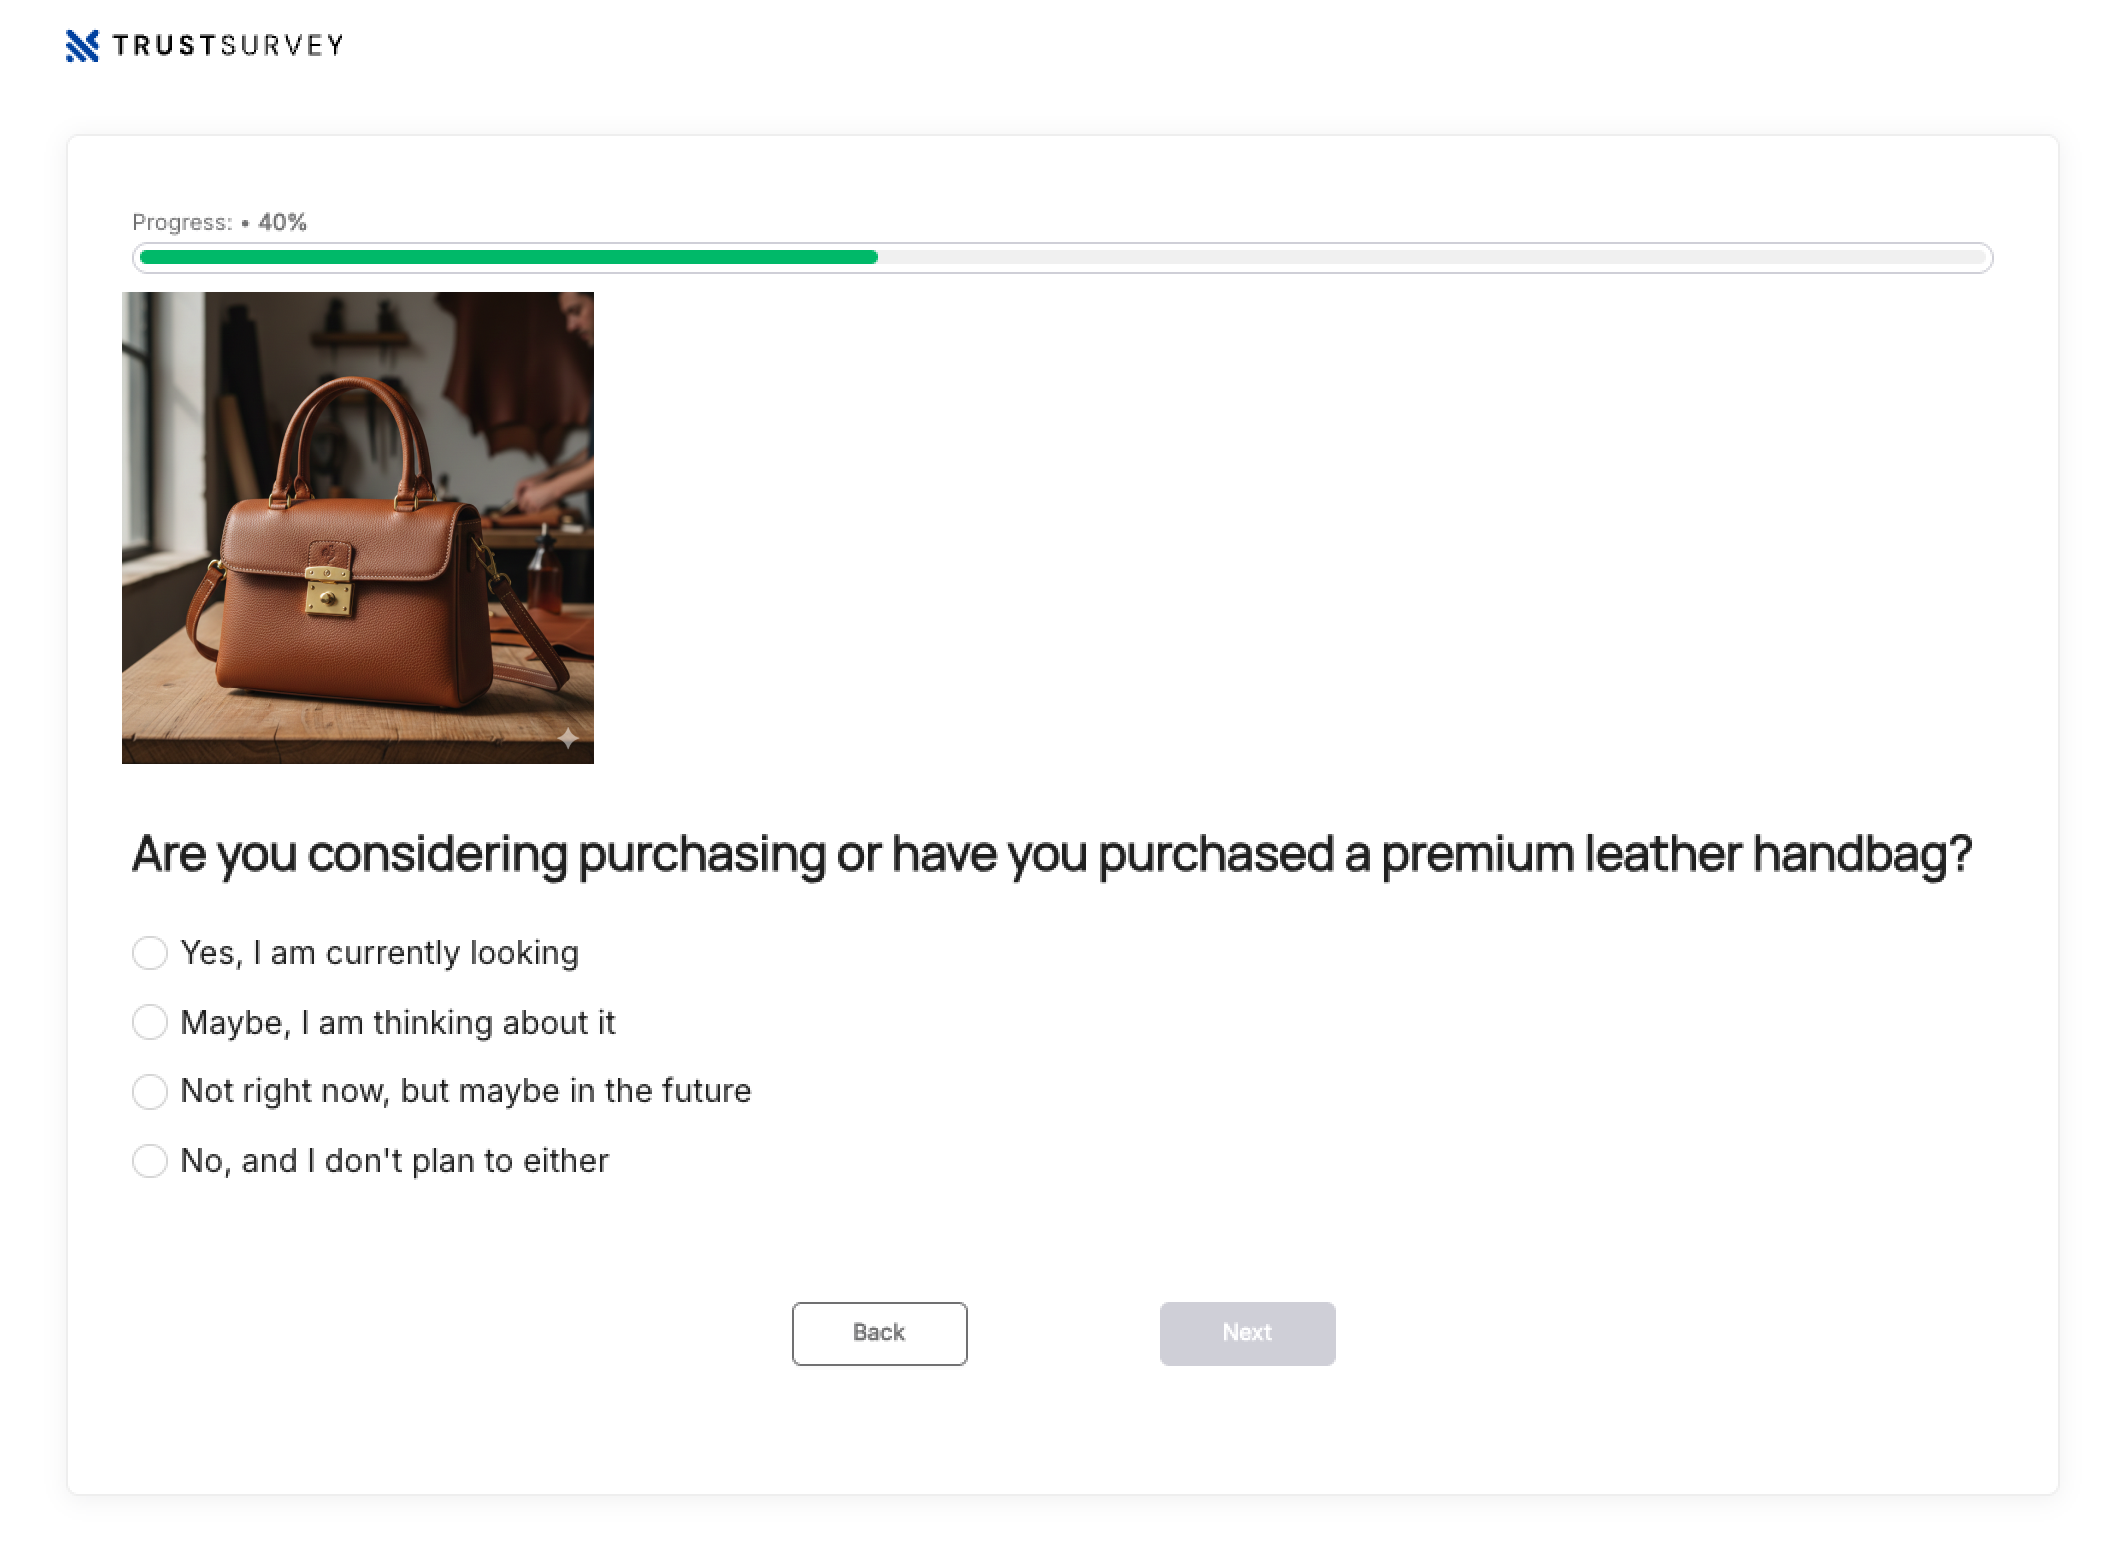Screen dimensions: 2112x1558
Task: Click the "Maybe, I am thinking about it" label text
Action: (x=397, y=1022)
